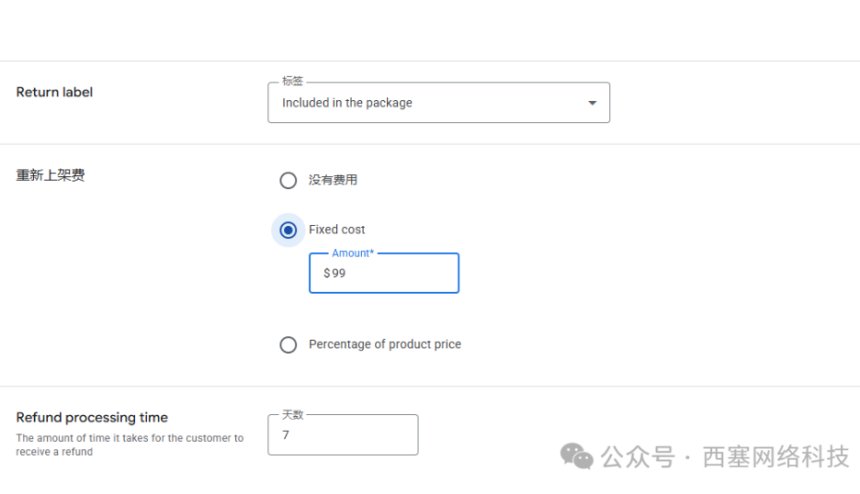The width and height of the screenshot is (860, 494).
Task: Click the 重新上架费 section heading
Action: pyautogui.click(x=50, y=176)
